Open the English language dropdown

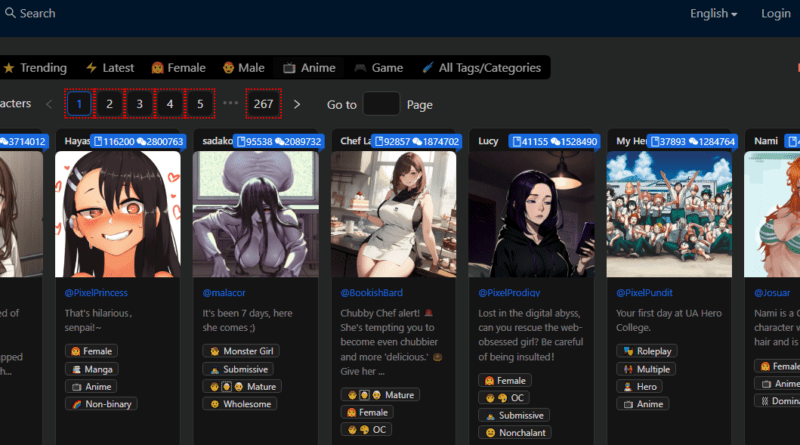pyautogui.click(x=713, y=14)
